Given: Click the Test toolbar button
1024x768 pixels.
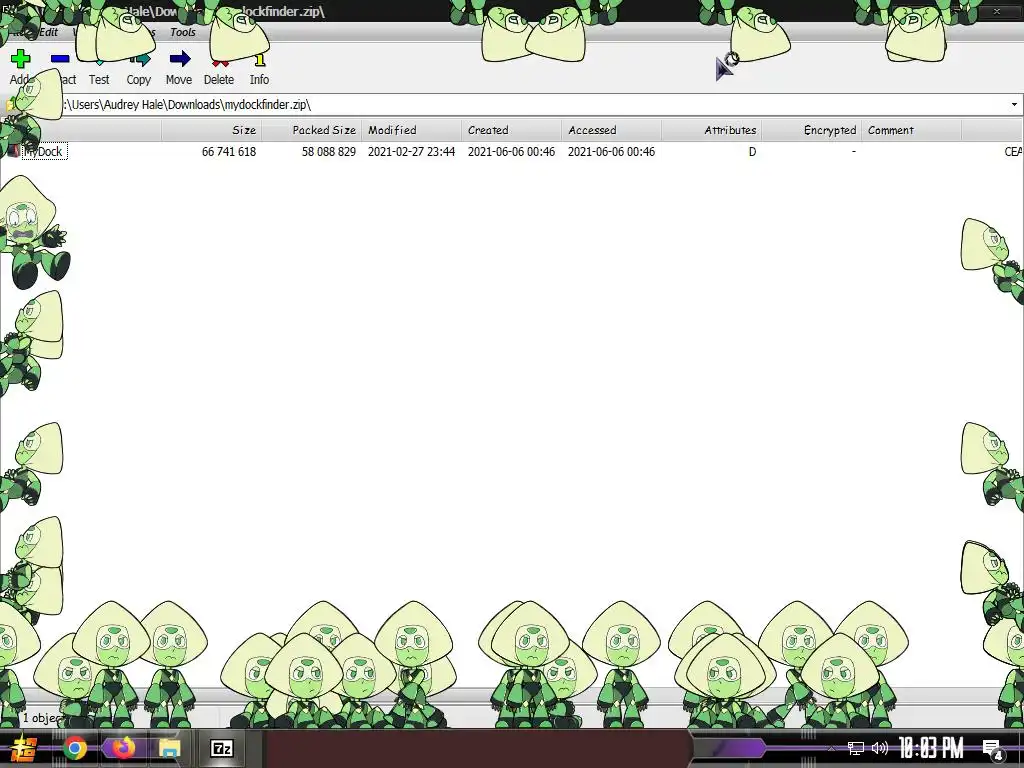Looking at the screenshot, I should [x=99, y=69].
